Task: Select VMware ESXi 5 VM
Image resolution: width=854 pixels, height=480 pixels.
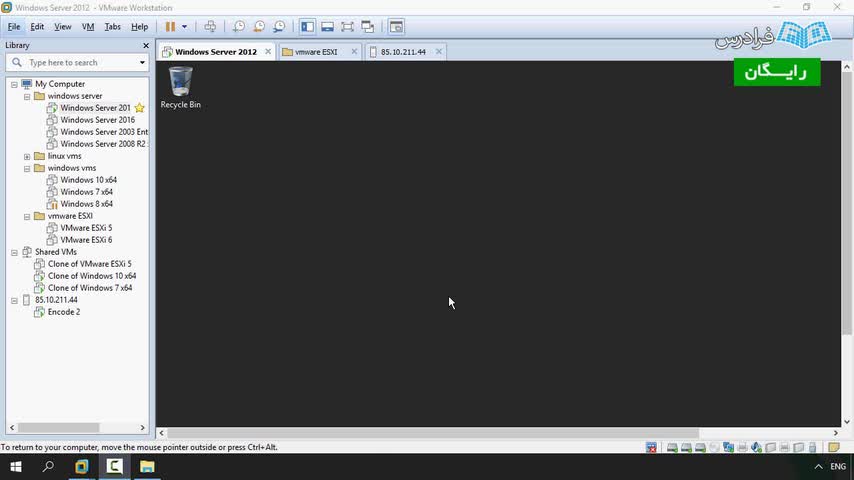Action: (x=86, y=228)
